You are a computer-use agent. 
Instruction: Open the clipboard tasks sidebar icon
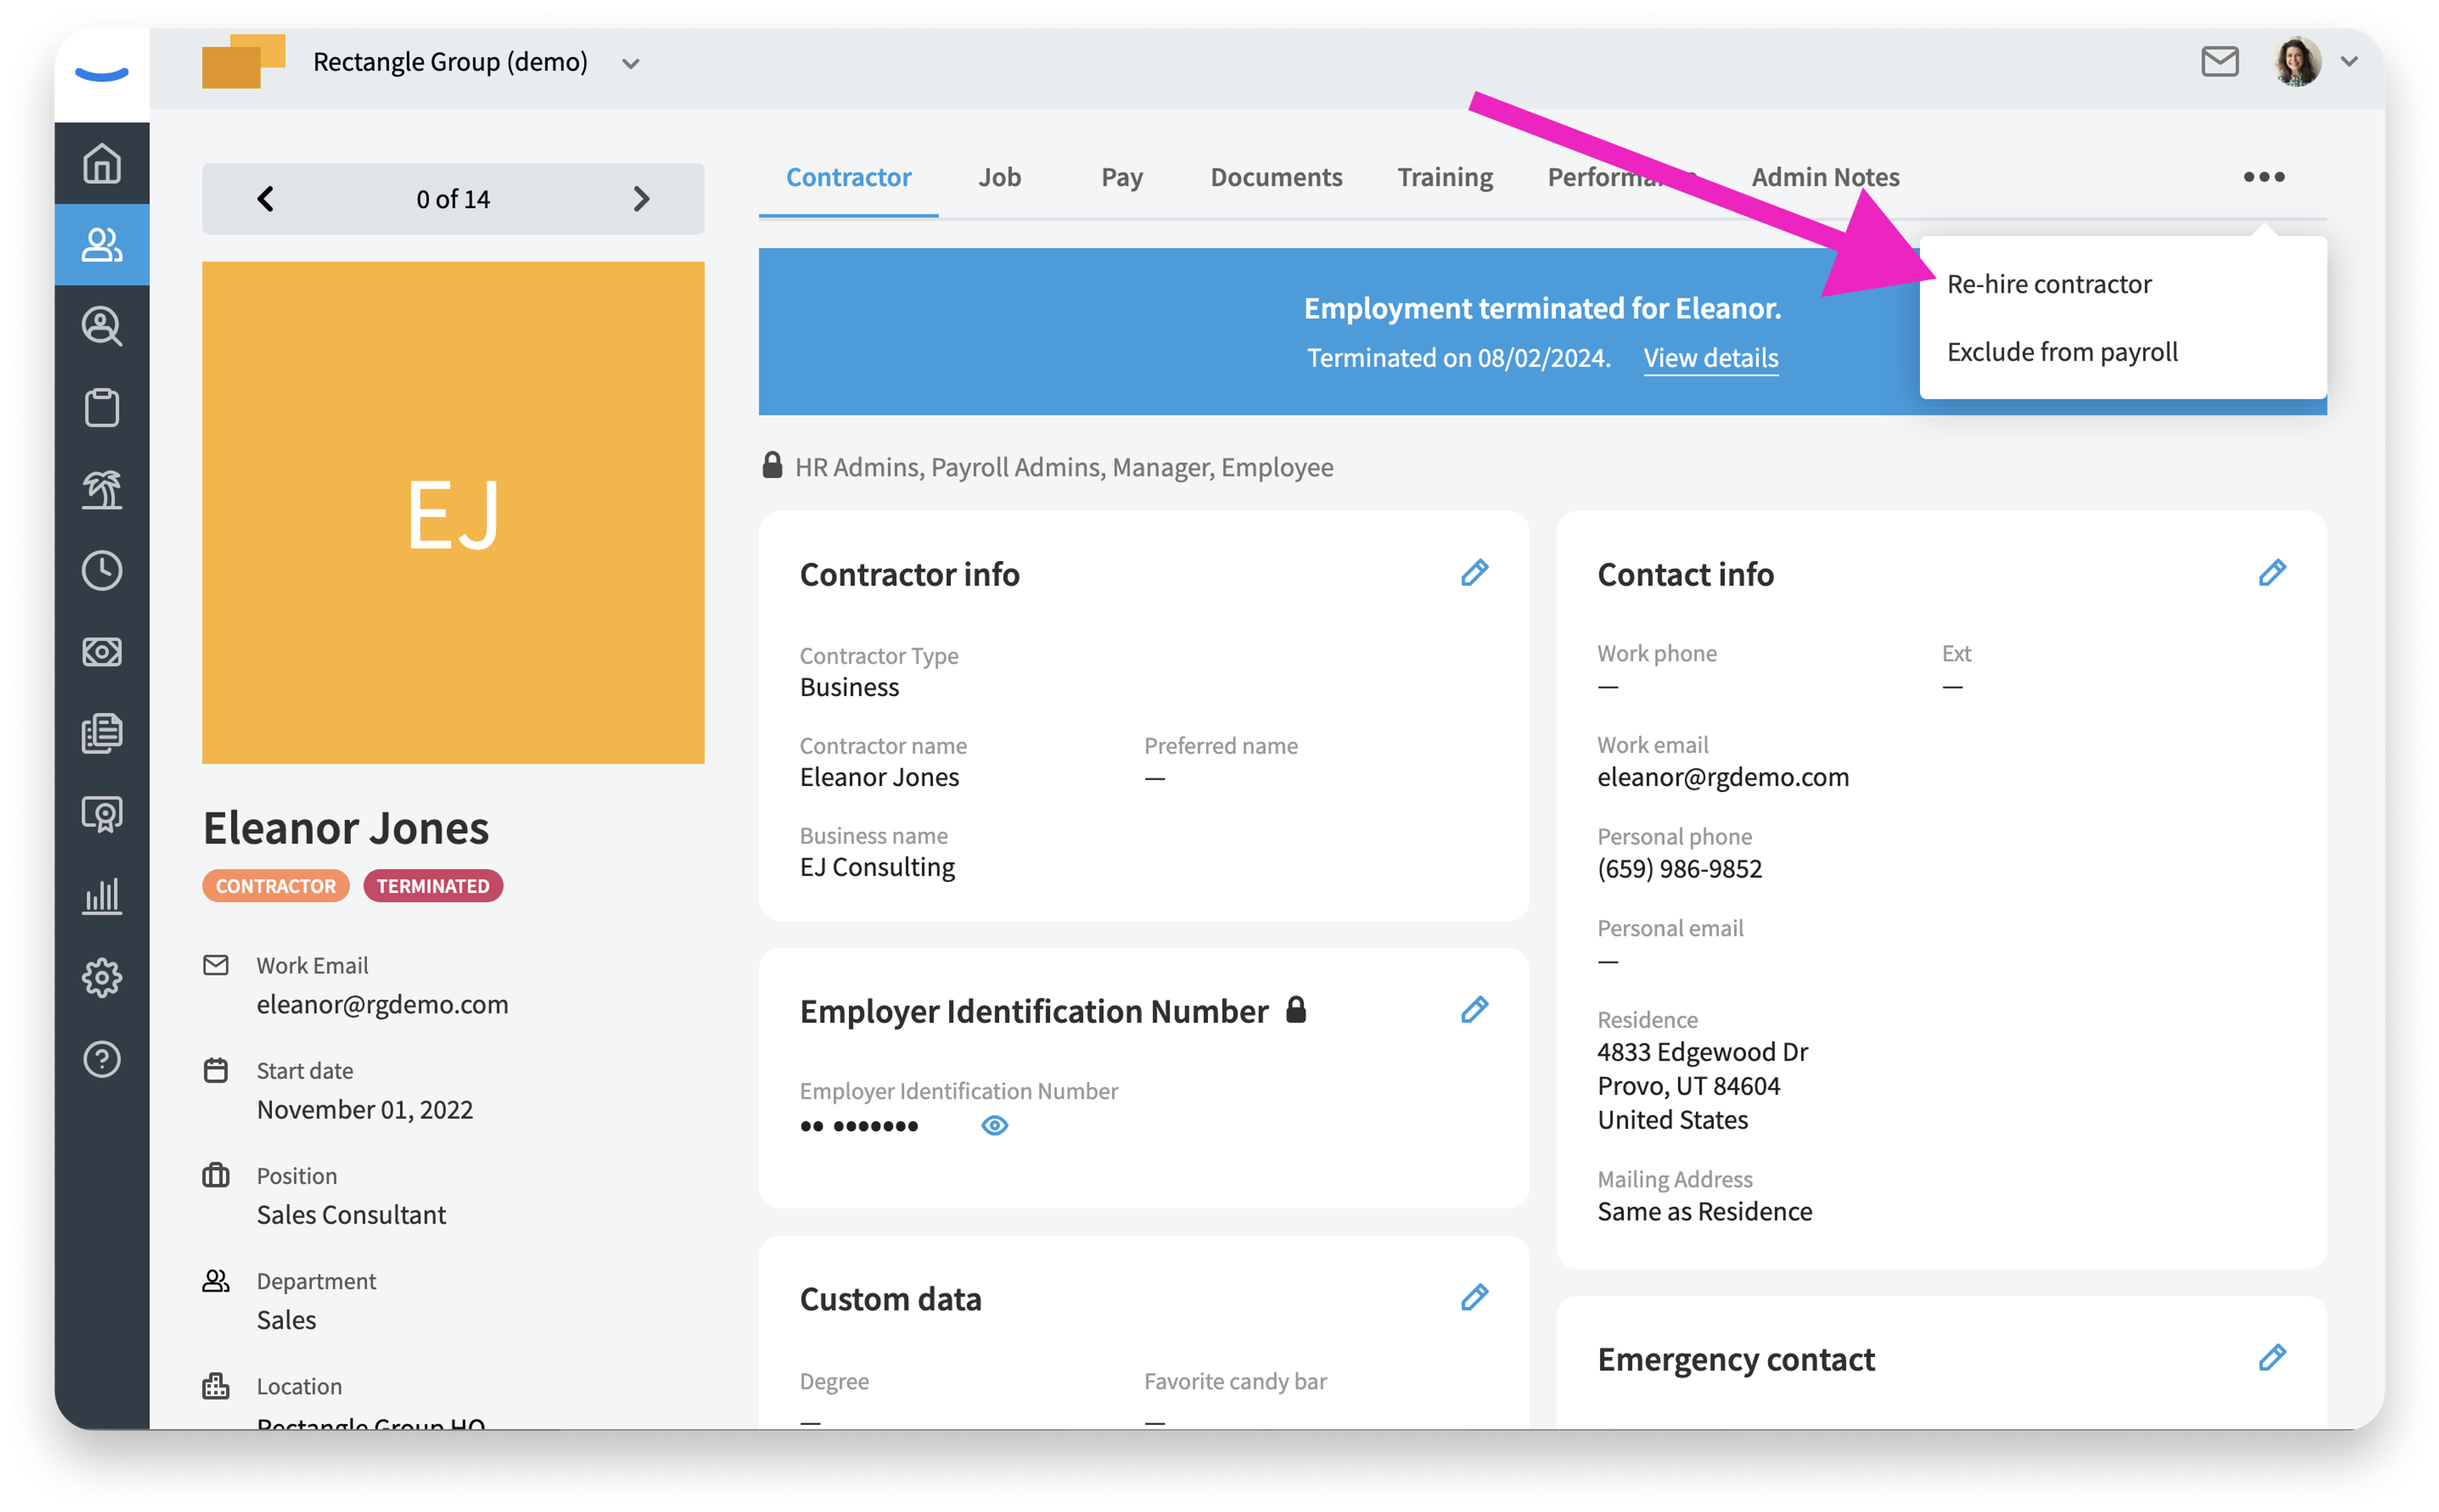click(x=101, y=407)
